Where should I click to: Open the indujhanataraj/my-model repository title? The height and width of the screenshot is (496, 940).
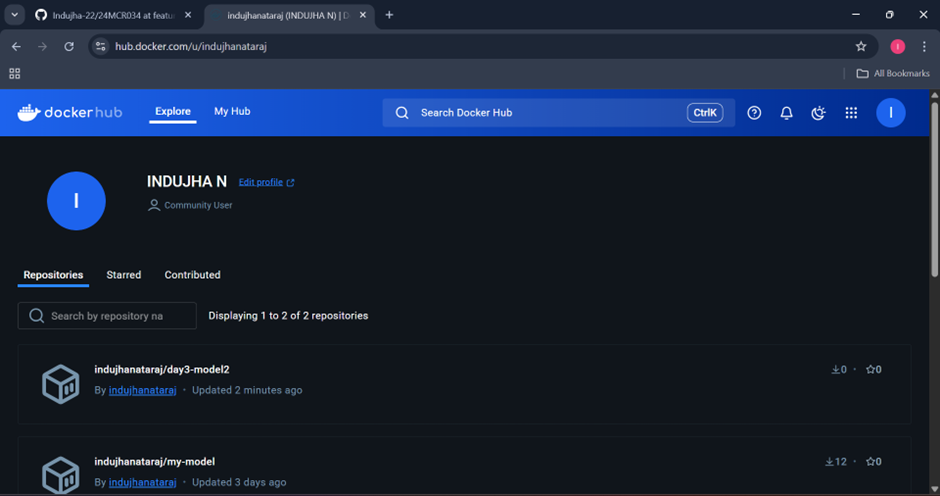click(155, 462)
